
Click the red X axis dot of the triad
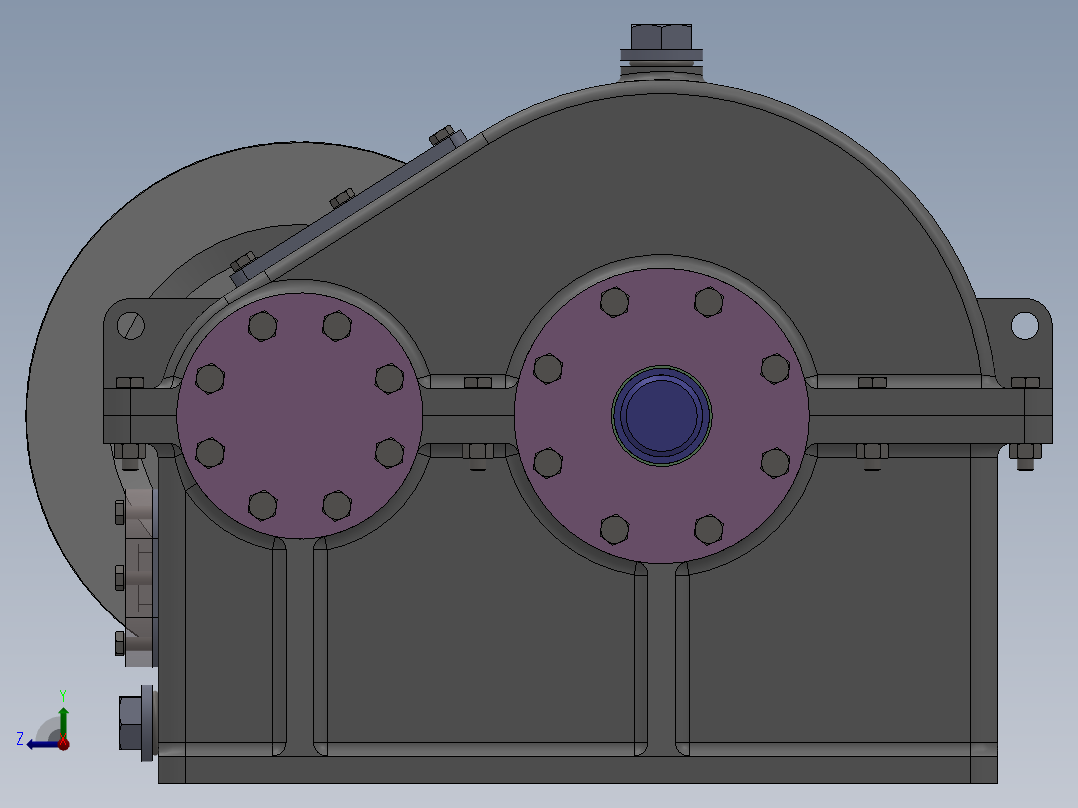(x=64, y=743)
